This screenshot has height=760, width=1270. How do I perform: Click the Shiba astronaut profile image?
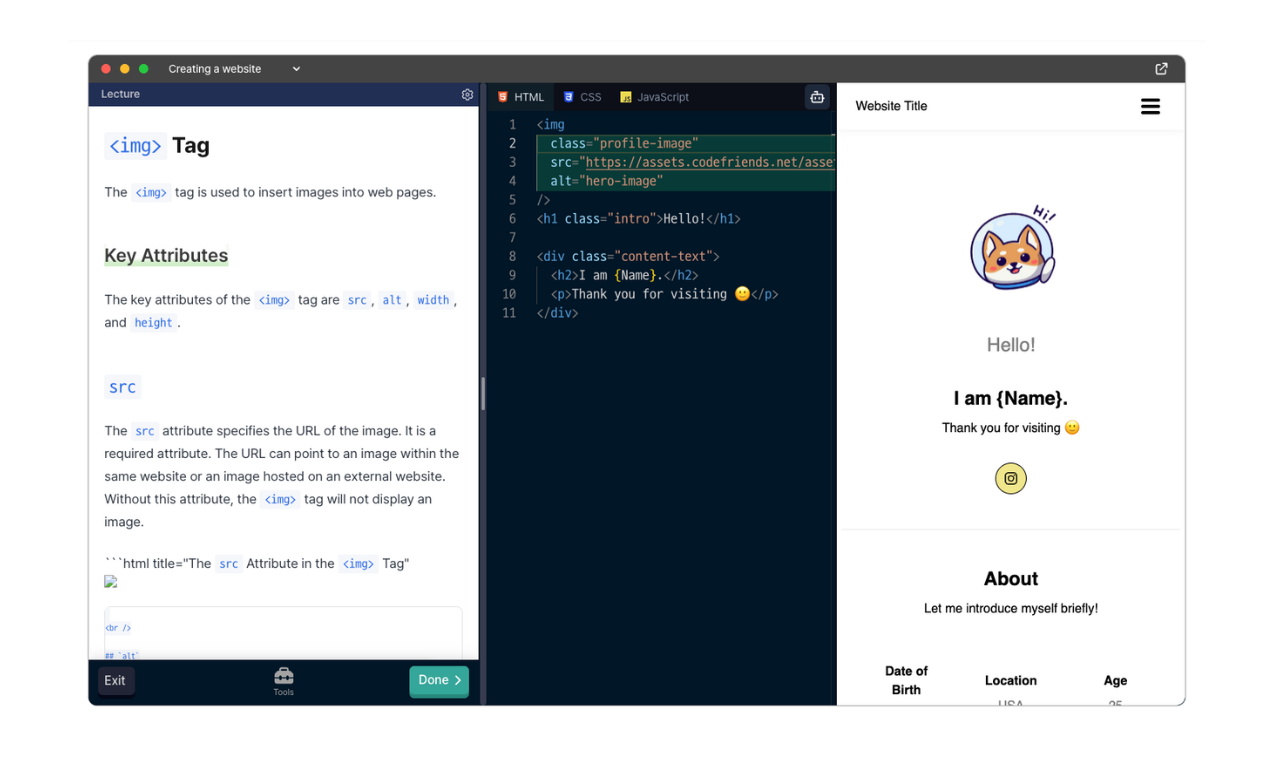point(1012,248)
